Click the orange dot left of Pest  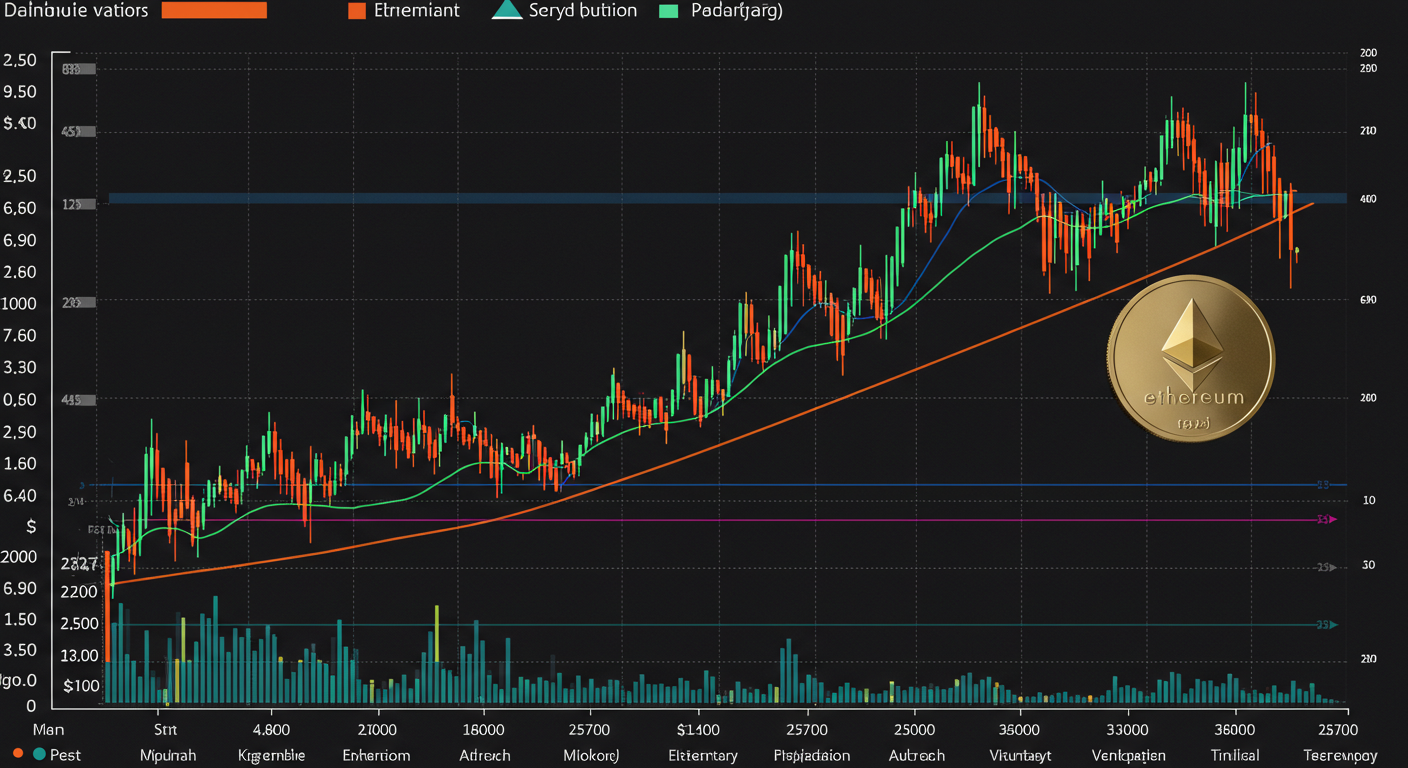pyautogui.click(x=18, y=753)
